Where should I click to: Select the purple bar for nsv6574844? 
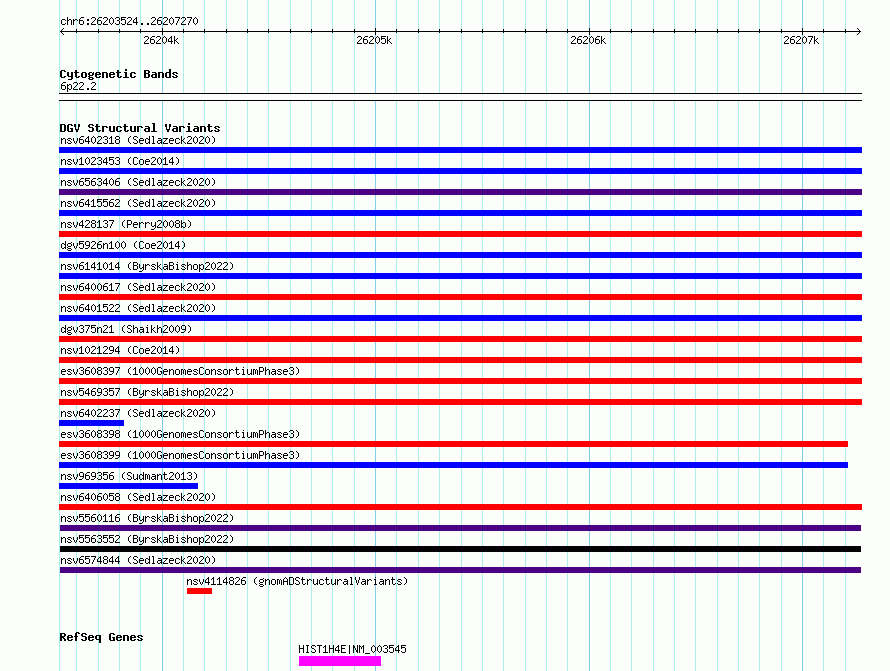(460, 570)
